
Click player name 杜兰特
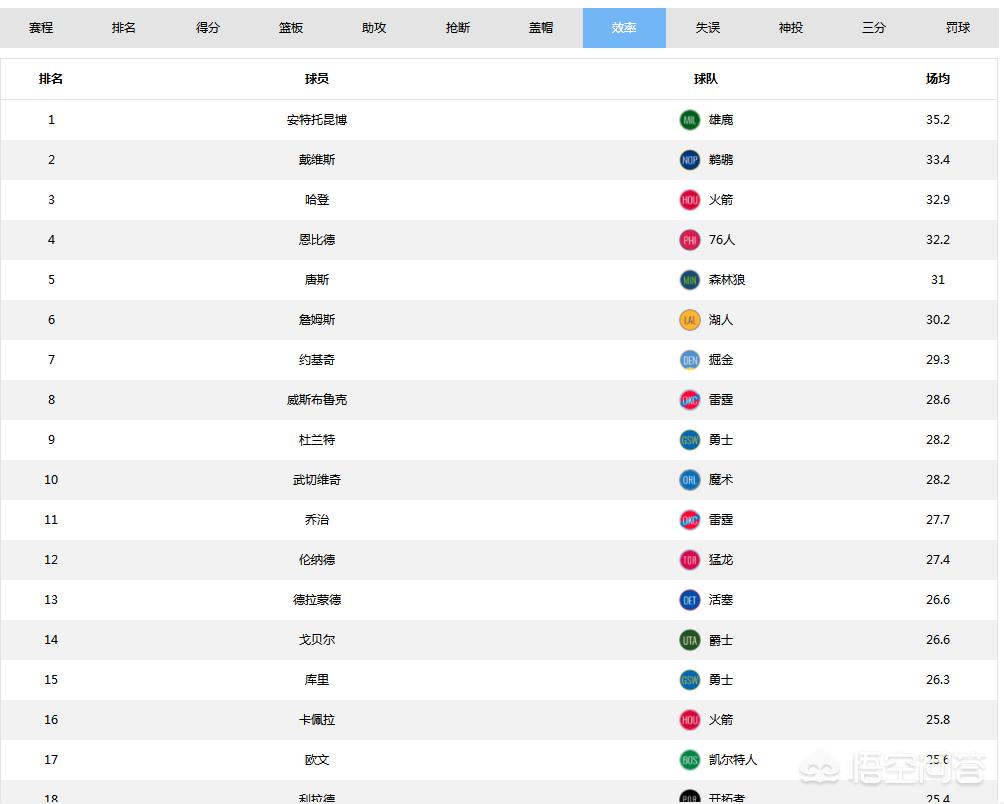point(317,440)
